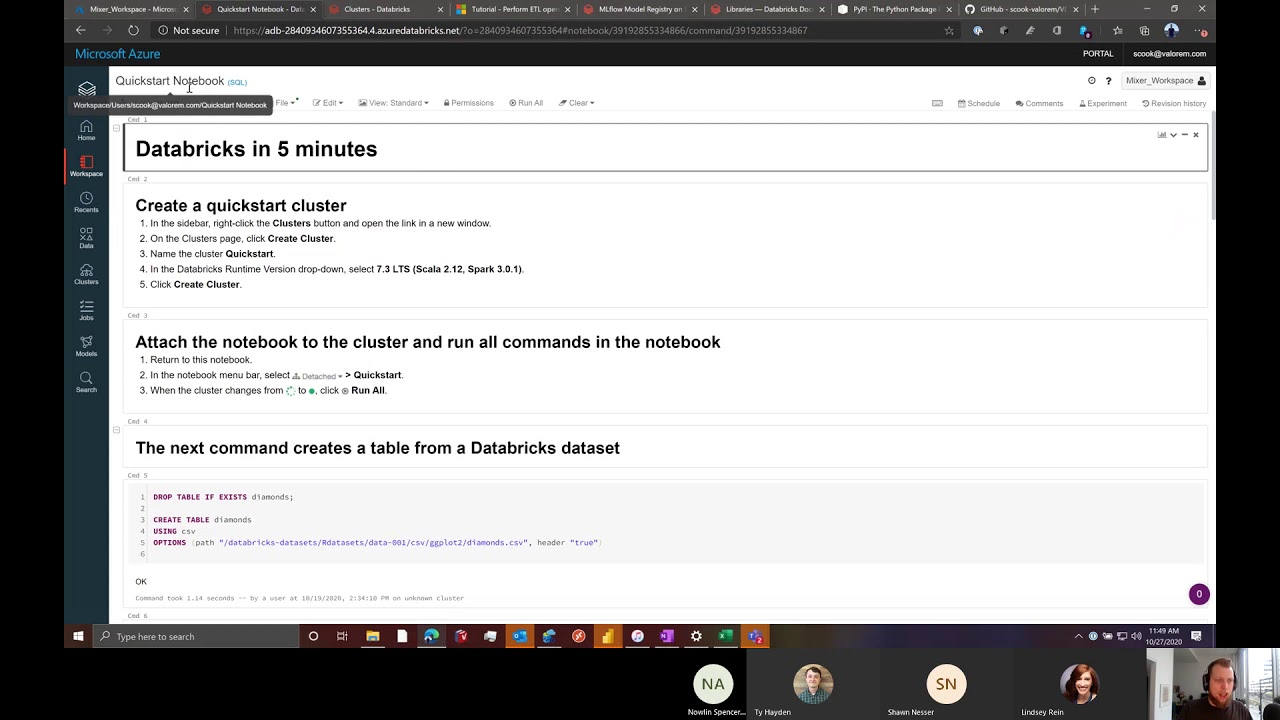Open the View: Standard dropdown
The width and height of the screenshot is (1280, 720).
pyautogui.click(x=393, y=103)
